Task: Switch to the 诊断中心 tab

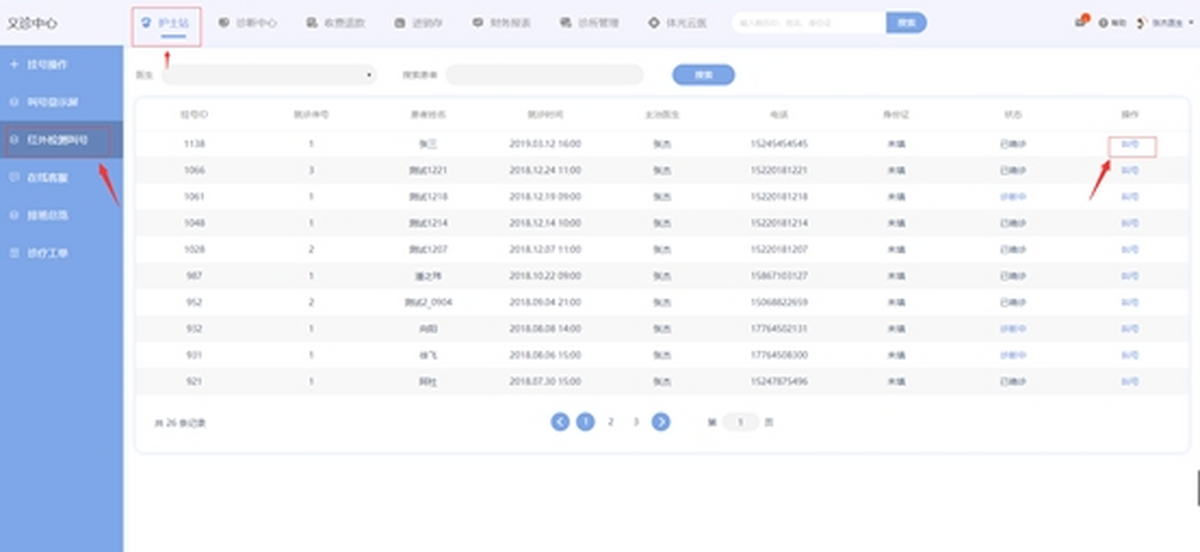Action: point(248,22)
